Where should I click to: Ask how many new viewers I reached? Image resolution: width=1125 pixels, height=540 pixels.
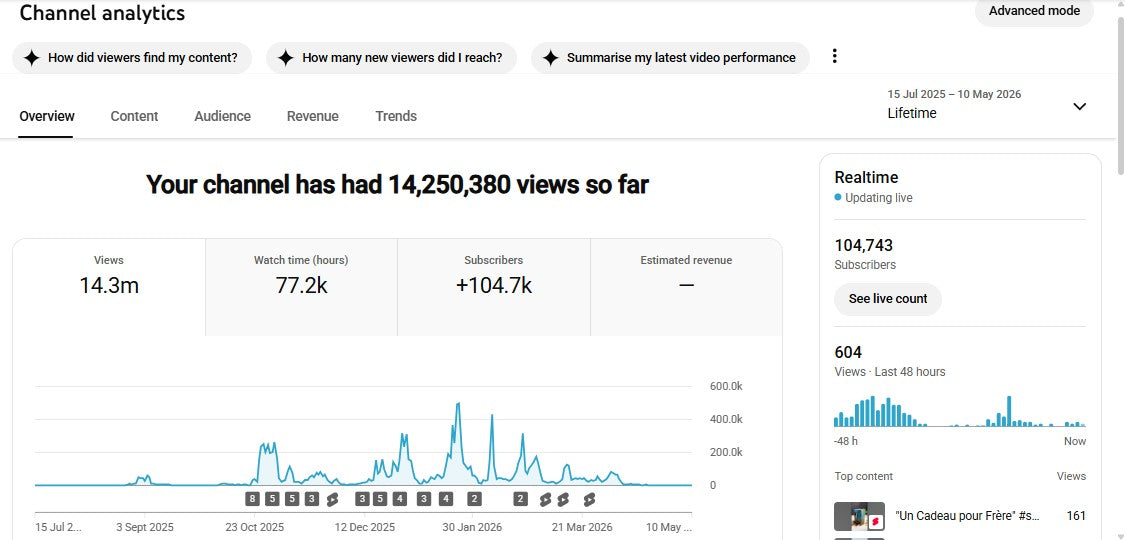[391, 58]
